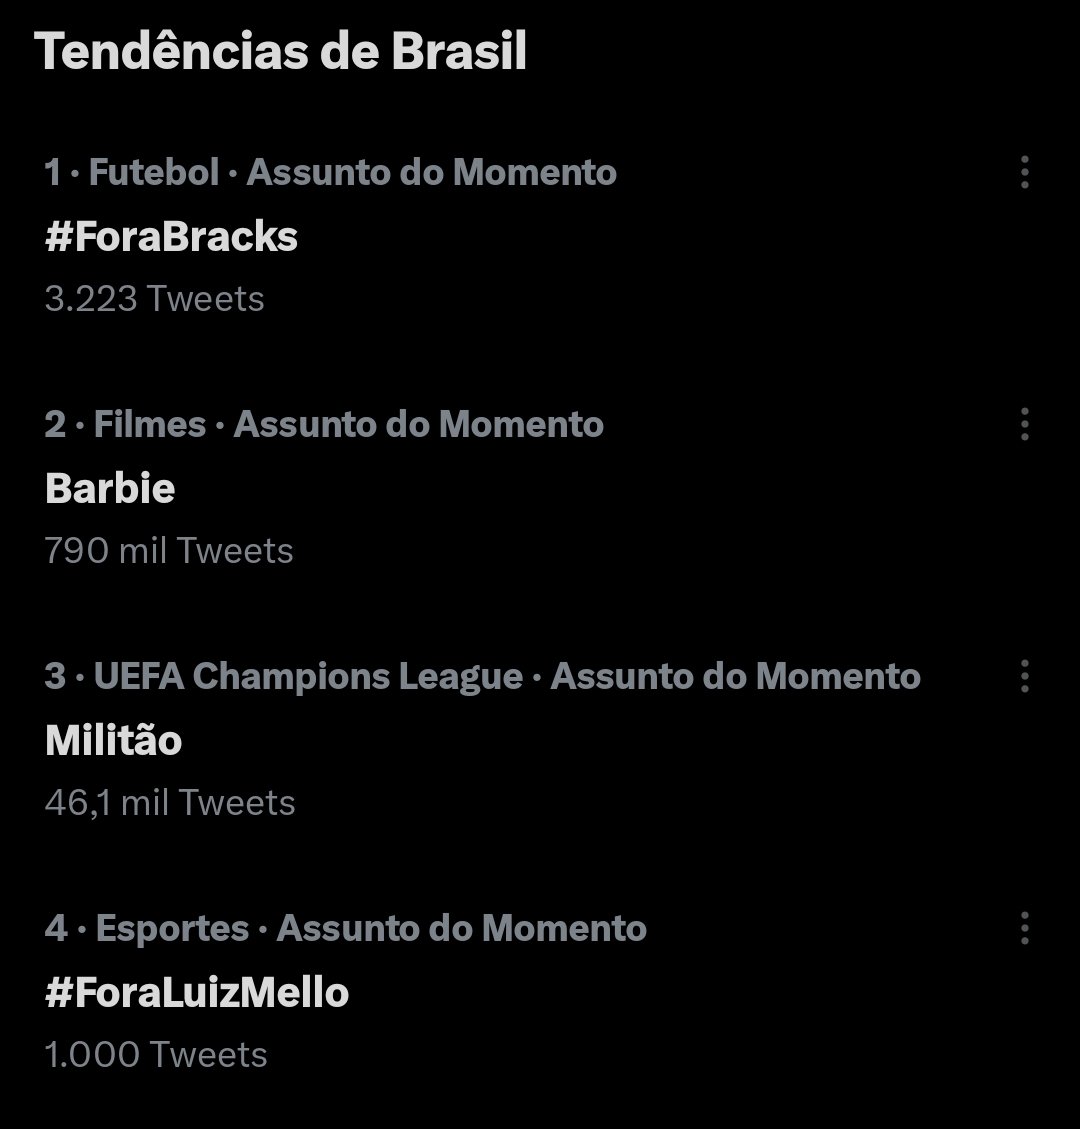
Task: Click Assunto do Momento beside Esportes
Action: point(461,929)
